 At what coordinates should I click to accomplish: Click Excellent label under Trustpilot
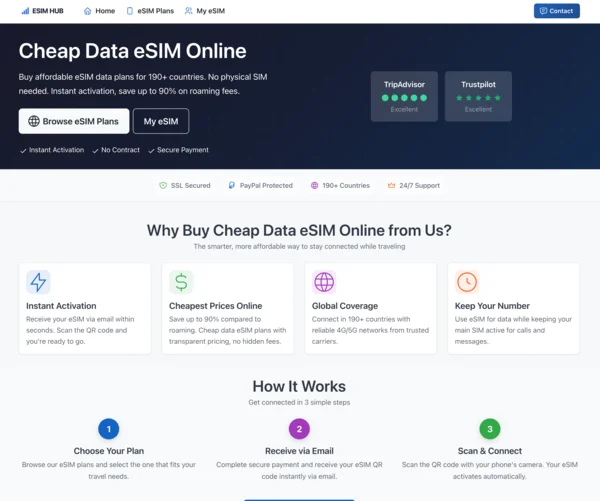point(478,109)
